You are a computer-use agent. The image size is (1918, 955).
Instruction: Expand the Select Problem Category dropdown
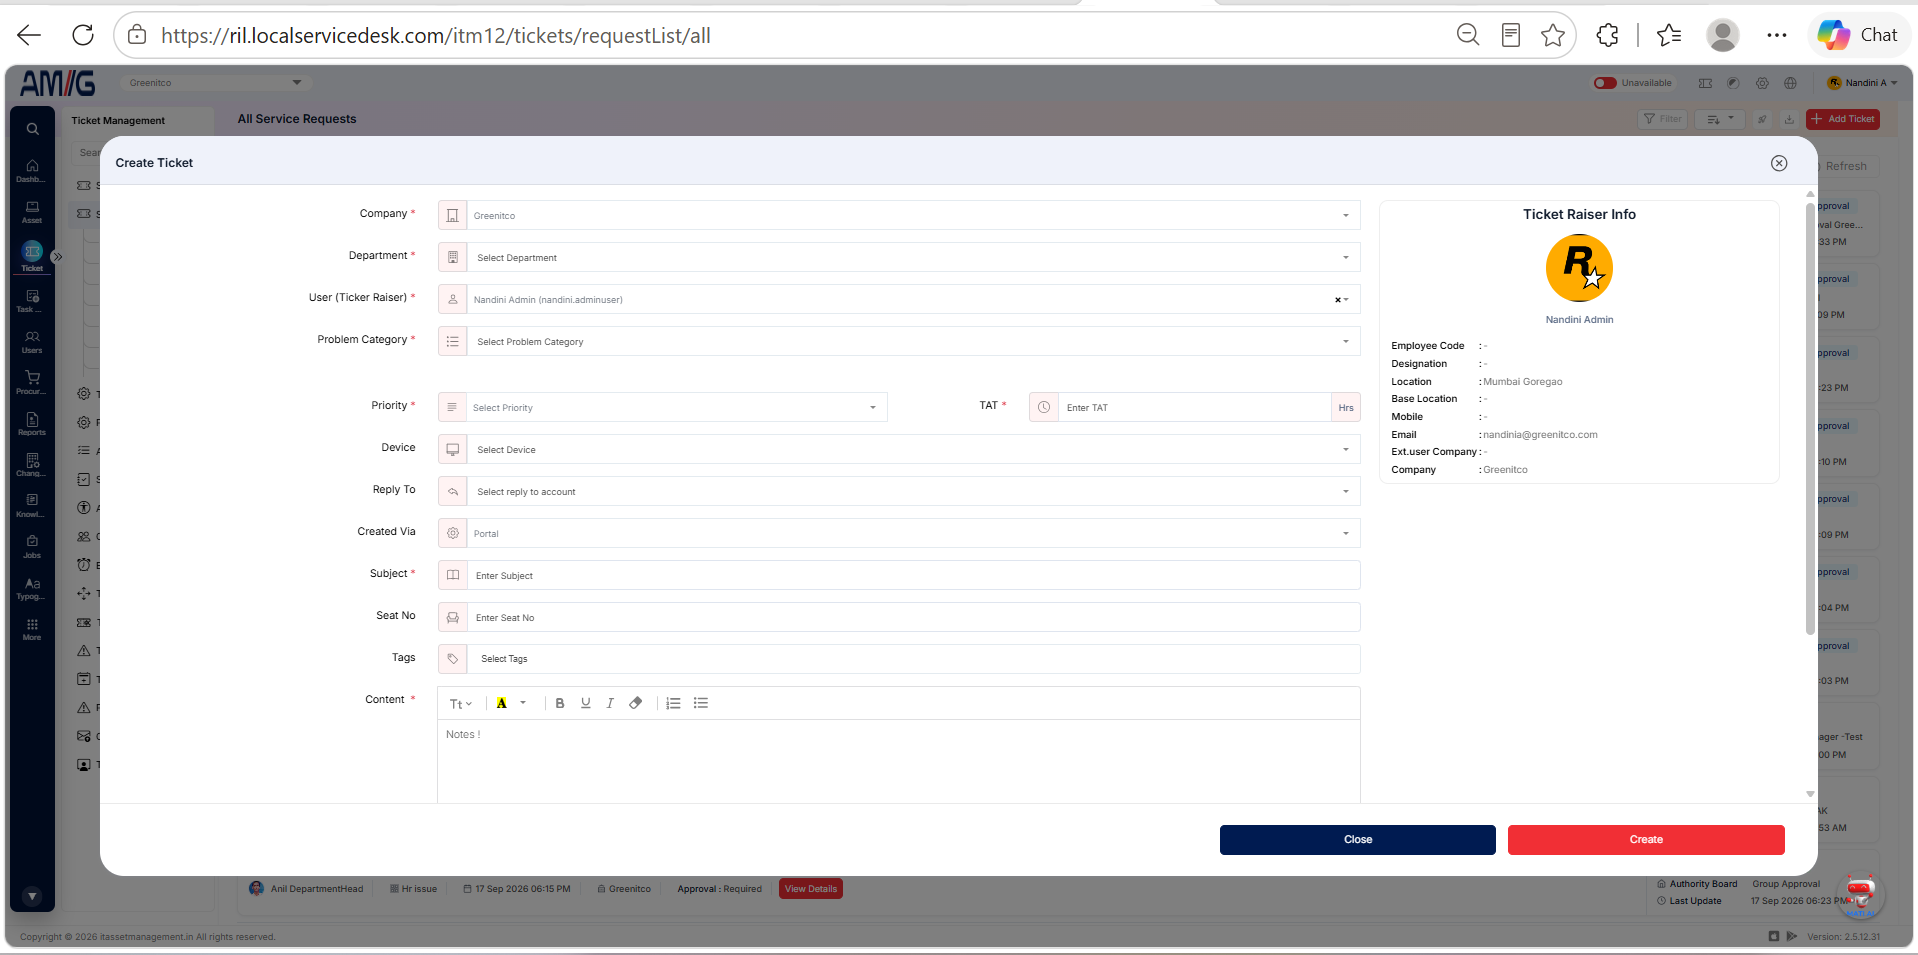click(899, 341)
